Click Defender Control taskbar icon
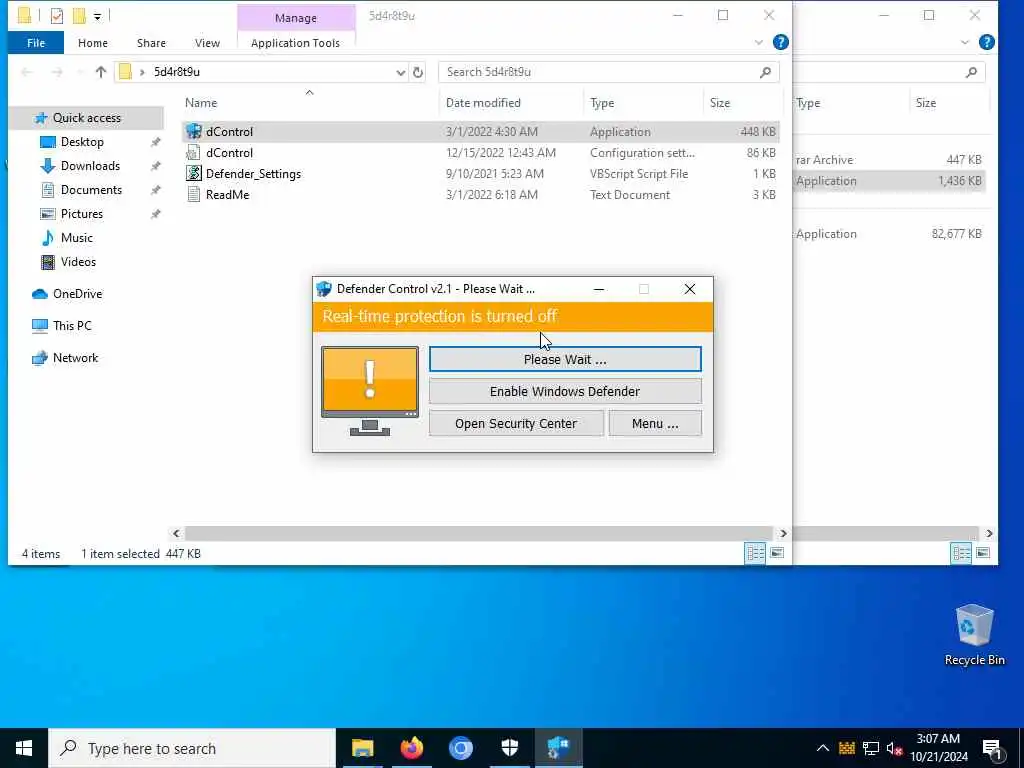Screen dimensions: 1024x768 coord(558,748)
